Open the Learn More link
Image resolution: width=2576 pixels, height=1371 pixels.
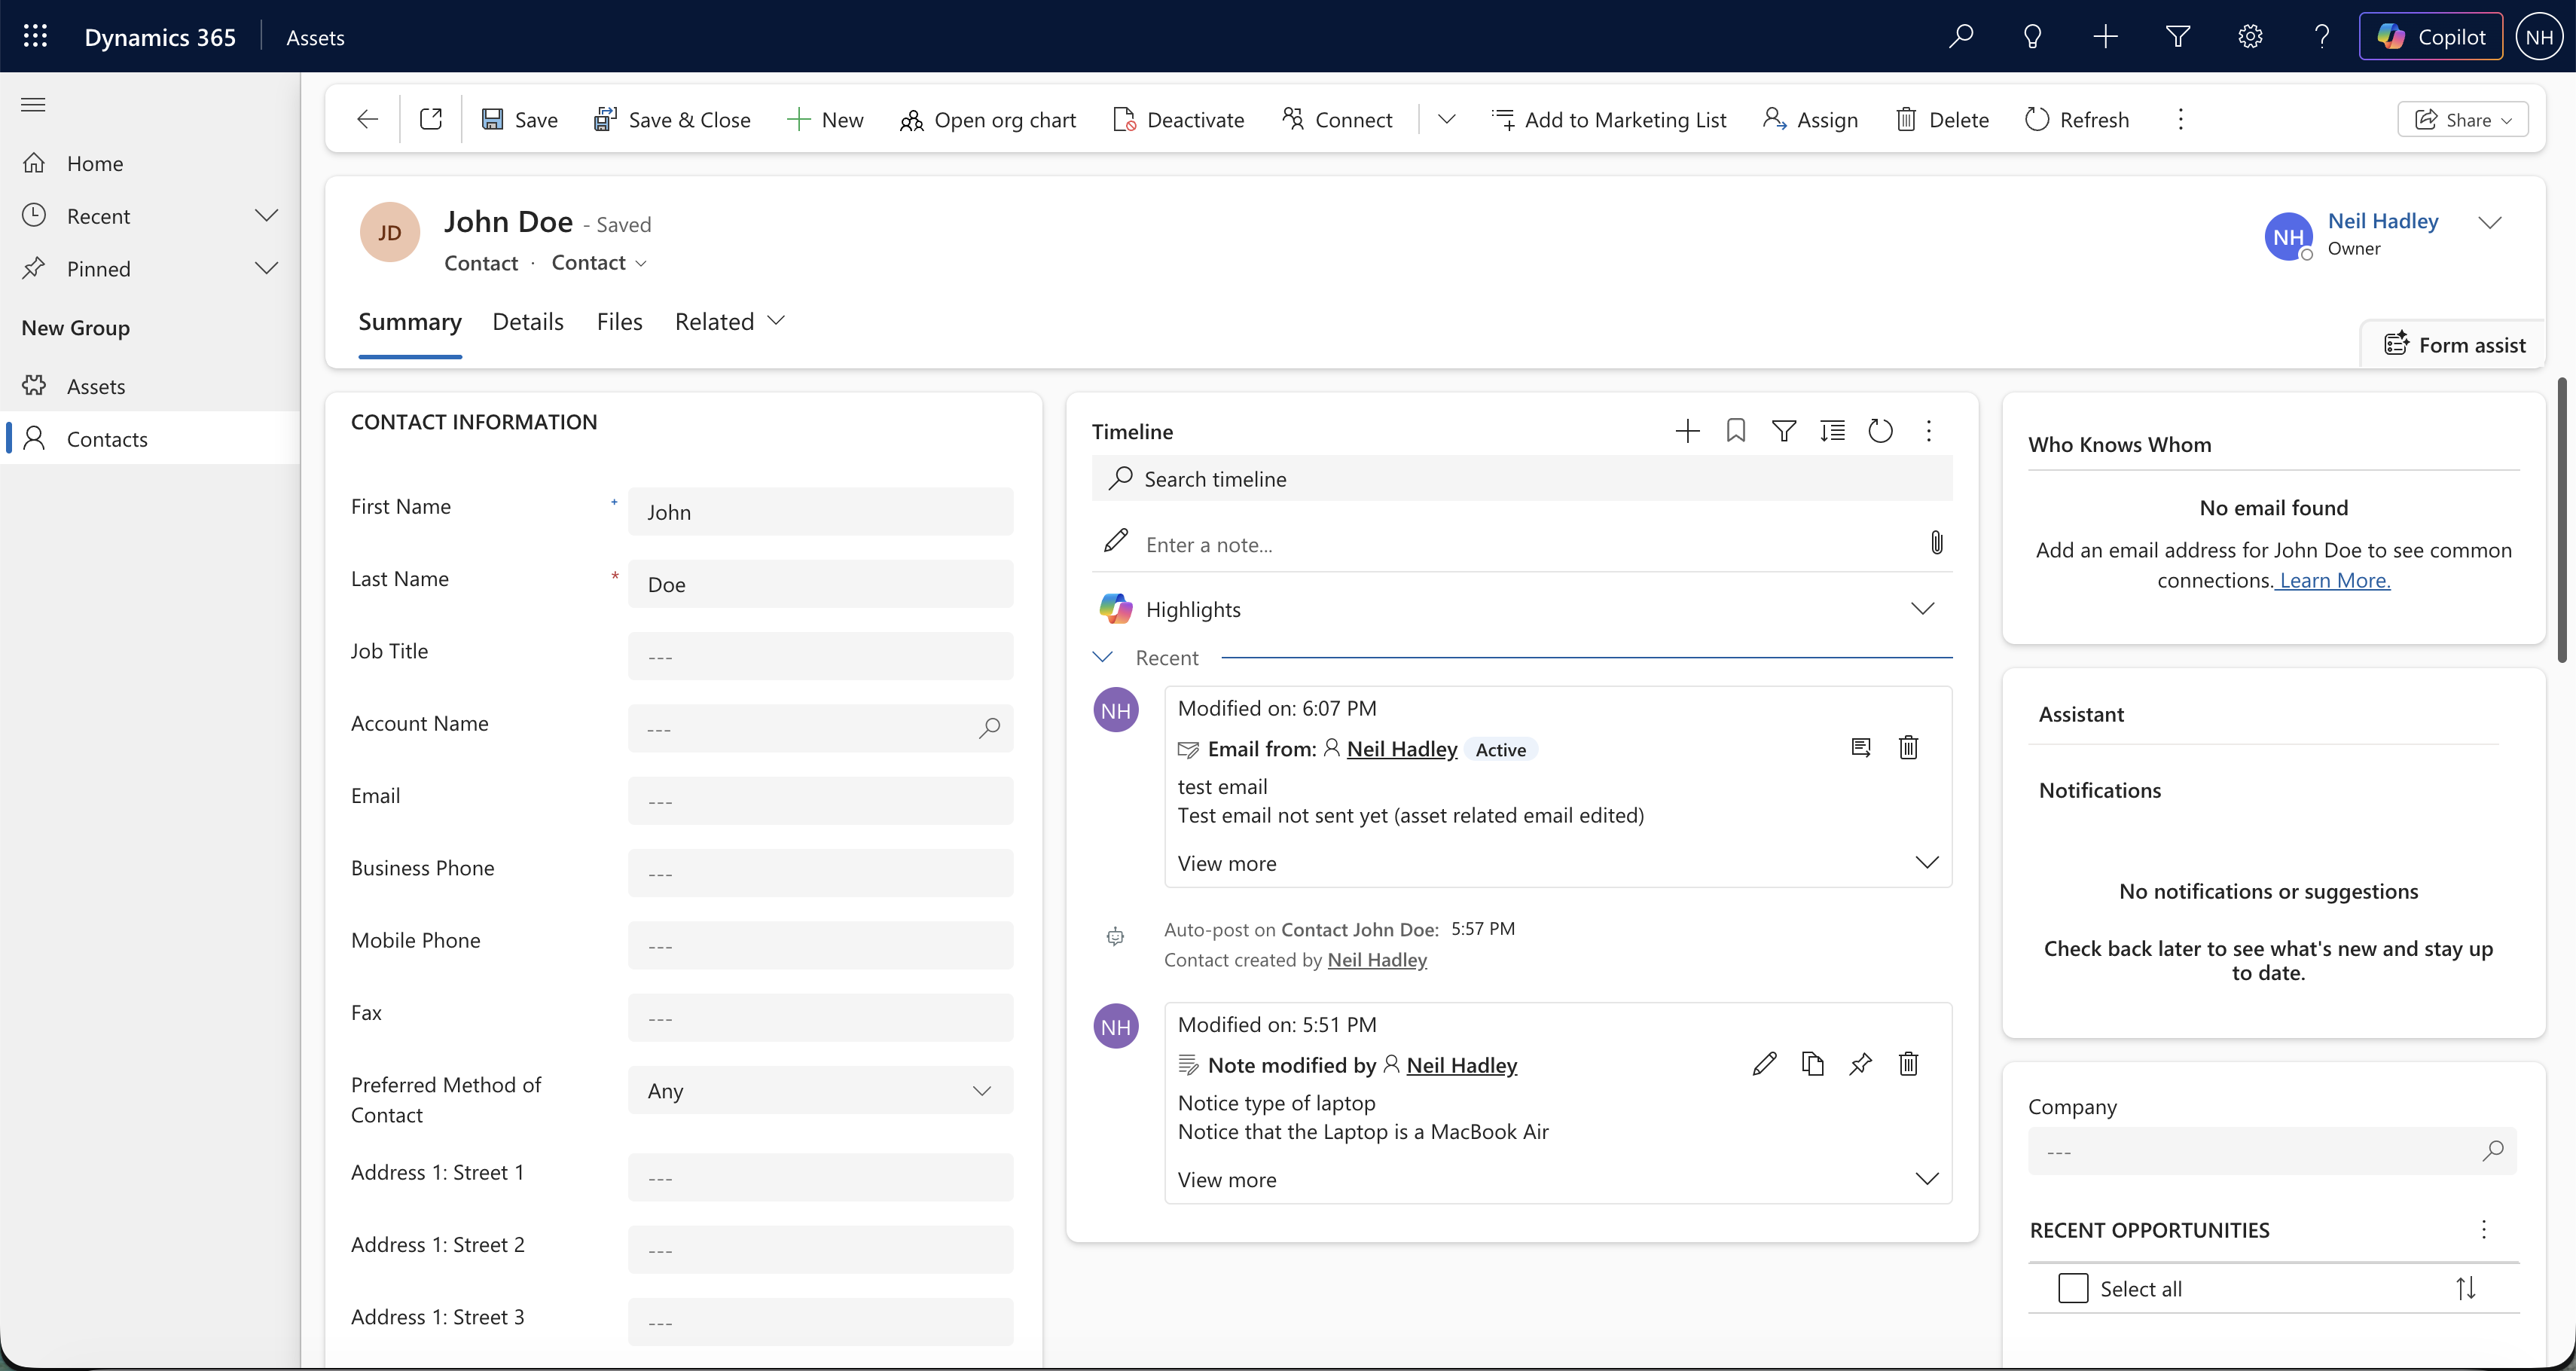click(x=2334, y=580)
